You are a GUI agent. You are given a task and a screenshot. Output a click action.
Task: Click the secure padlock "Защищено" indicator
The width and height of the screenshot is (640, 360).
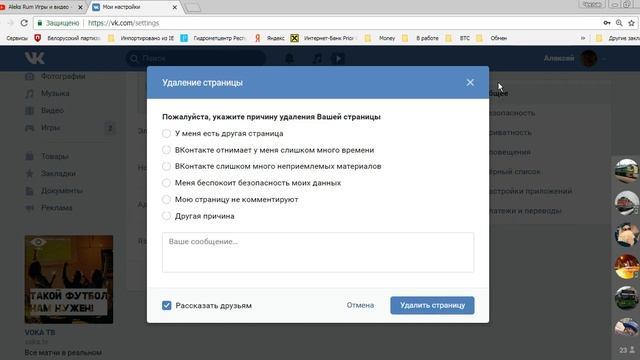58,23
